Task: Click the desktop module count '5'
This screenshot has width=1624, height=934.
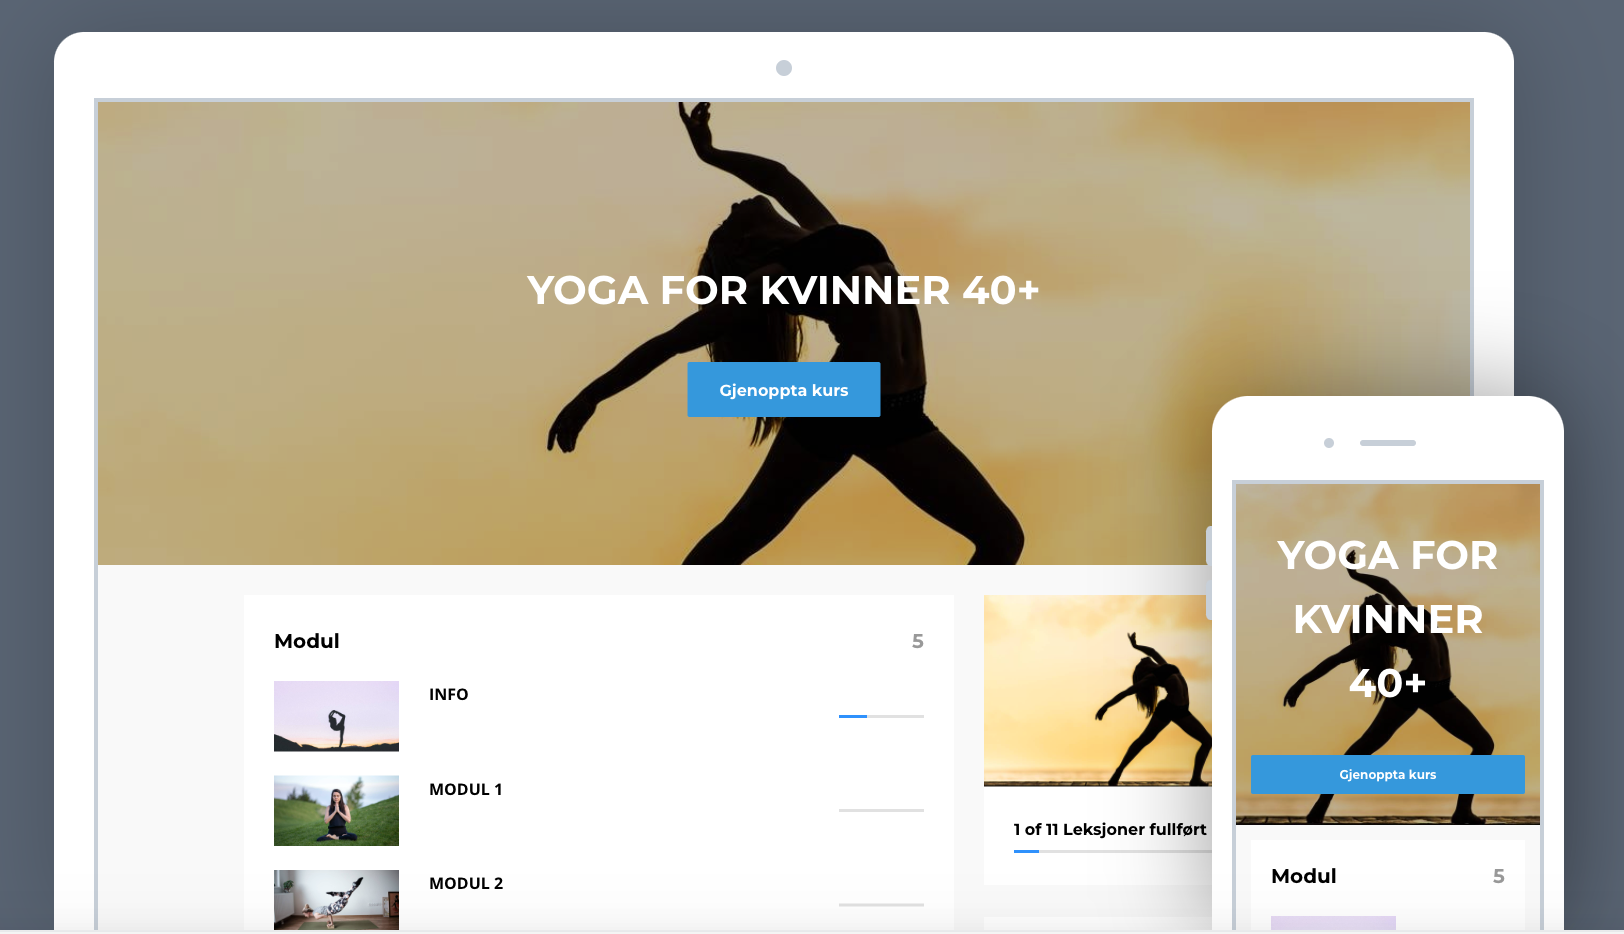Action: click(x=918, y=641)
